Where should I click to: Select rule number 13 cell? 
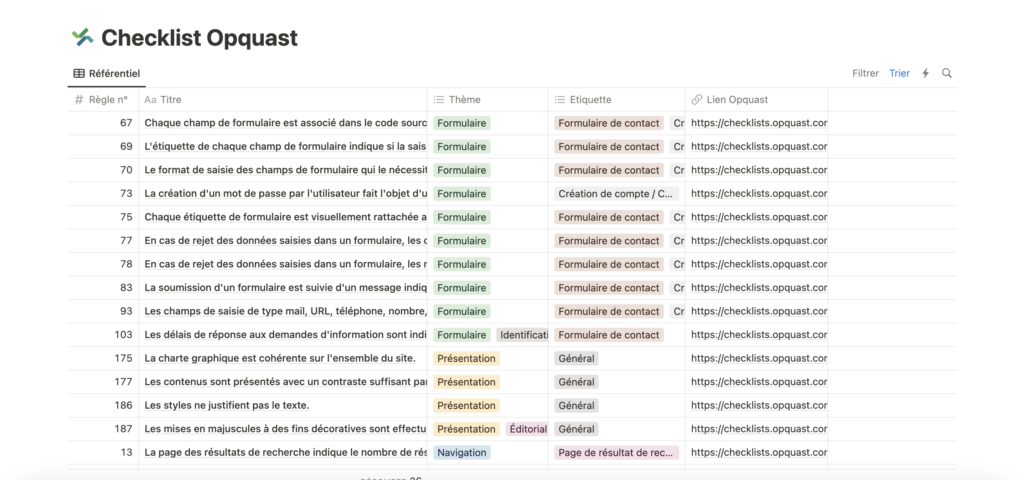coord(103,452)
